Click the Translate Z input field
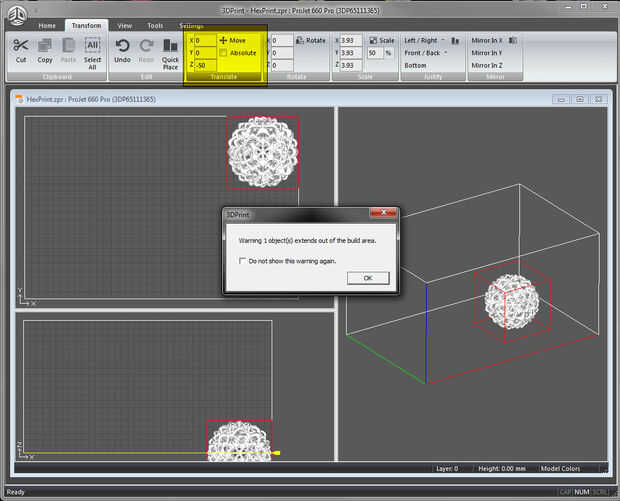Image resolution: width=620 pixels, height=501 pixels. (204, 65)
